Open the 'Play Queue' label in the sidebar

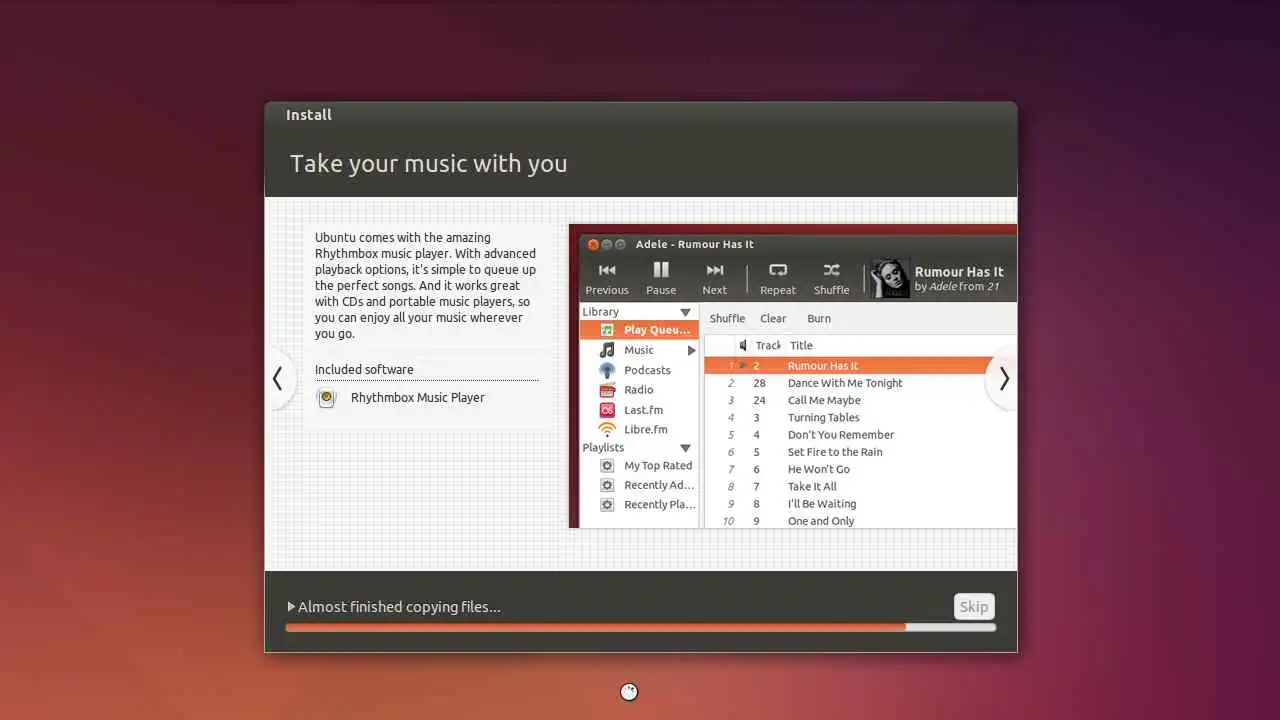pyautogui.click(x=657, y=330)
